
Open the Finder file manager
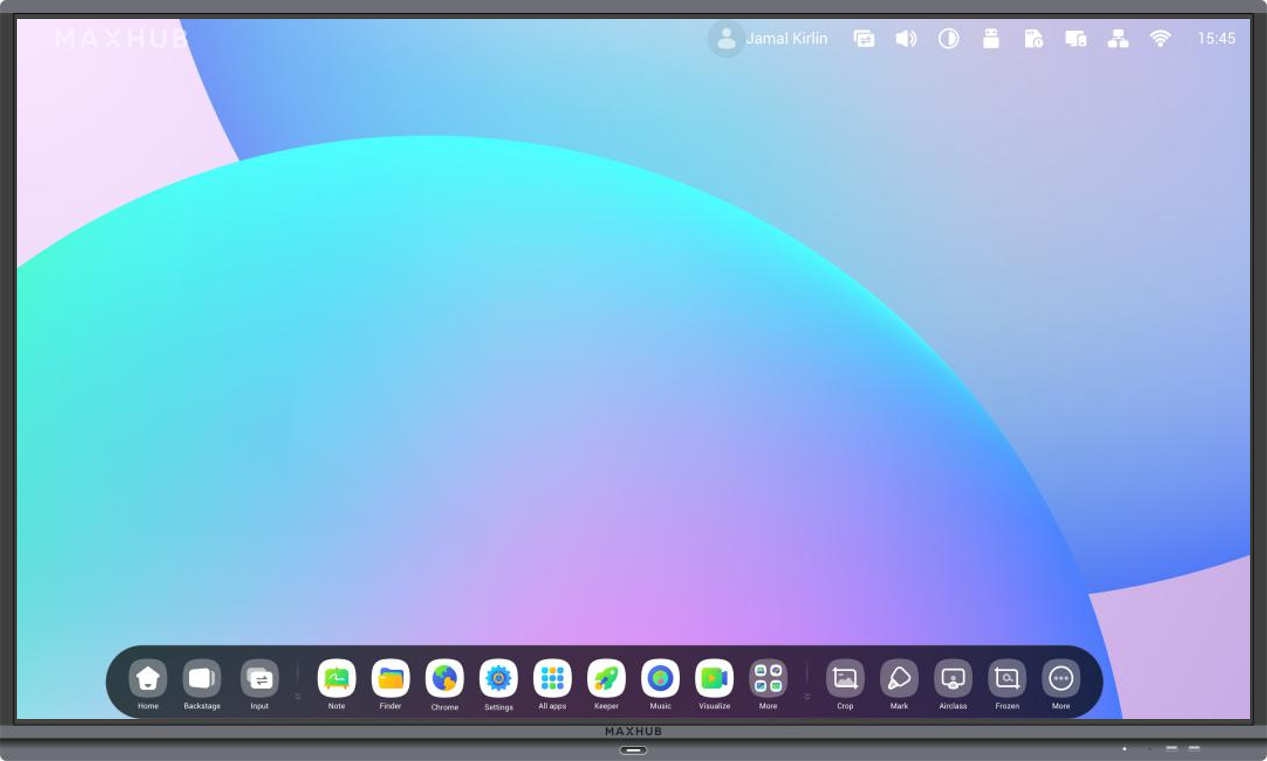pyautogui.click(x=390, y=678)
